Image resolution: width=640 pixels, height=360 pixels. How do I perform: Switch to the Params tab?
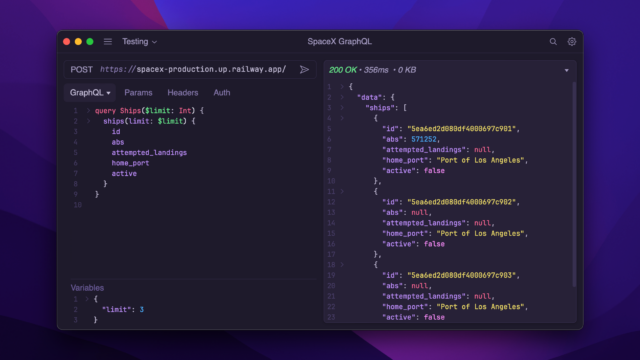[x=138, y=93]
